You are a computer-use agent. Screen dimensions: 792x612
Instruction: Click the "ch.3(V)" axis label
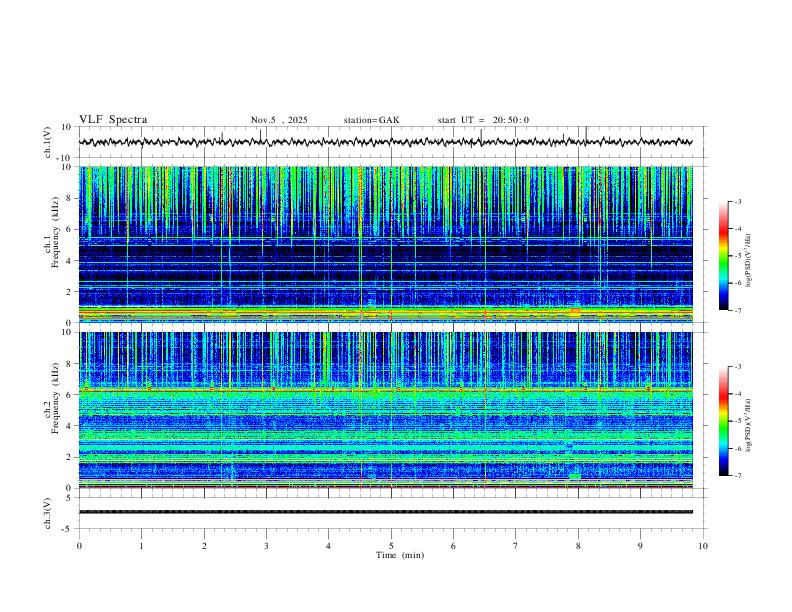click(x=47, y=514)
